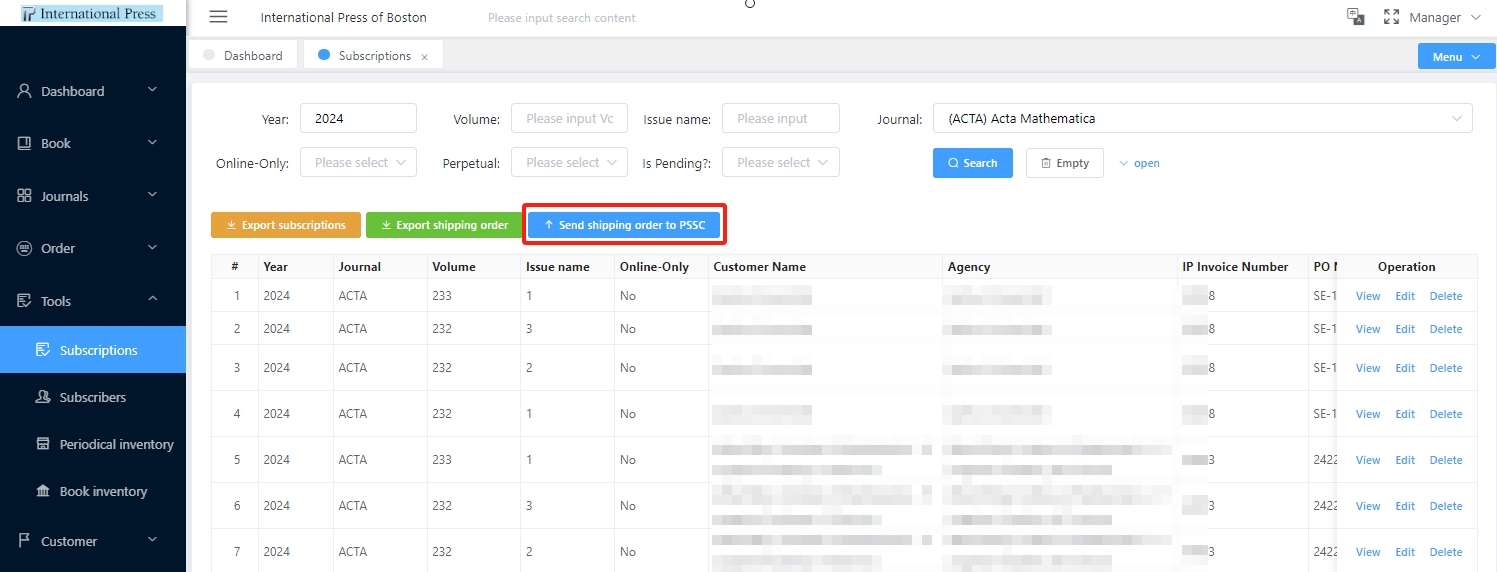Image resolution: width=1497 pixels, height=572 pixels.
Task: Click View link in row 1
Action: (x=1368, y=296)
